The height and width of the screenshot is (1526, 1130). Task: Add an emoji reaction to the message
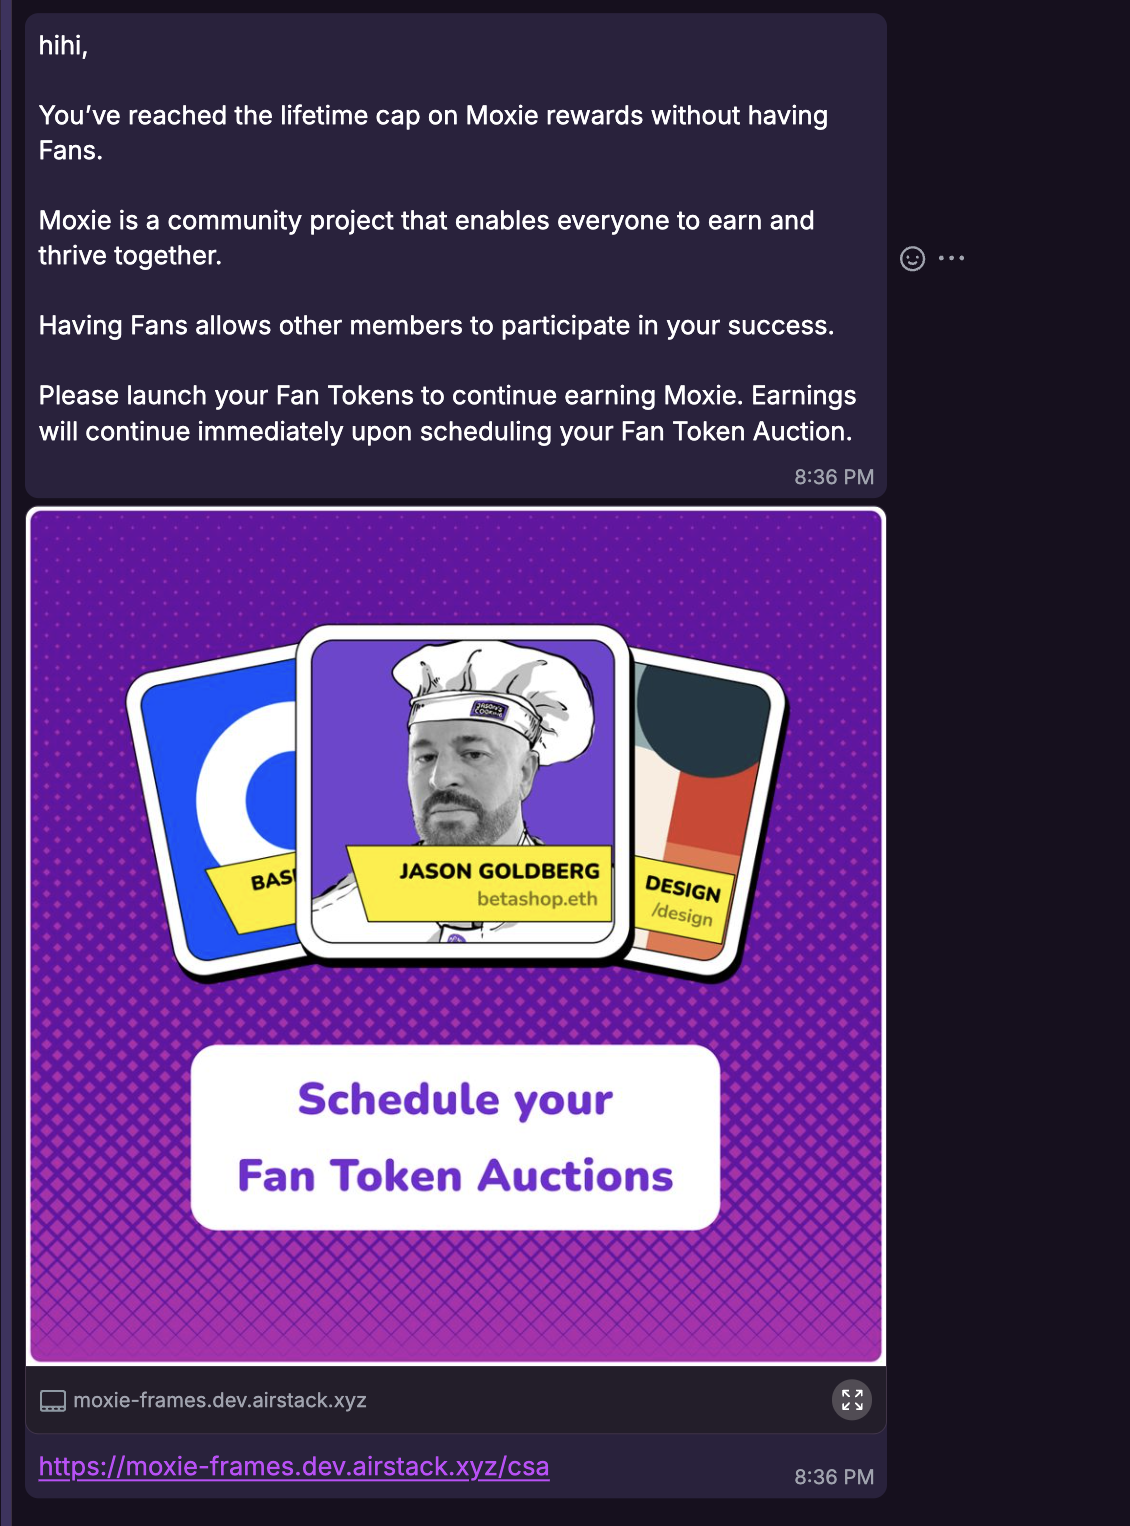912,258
